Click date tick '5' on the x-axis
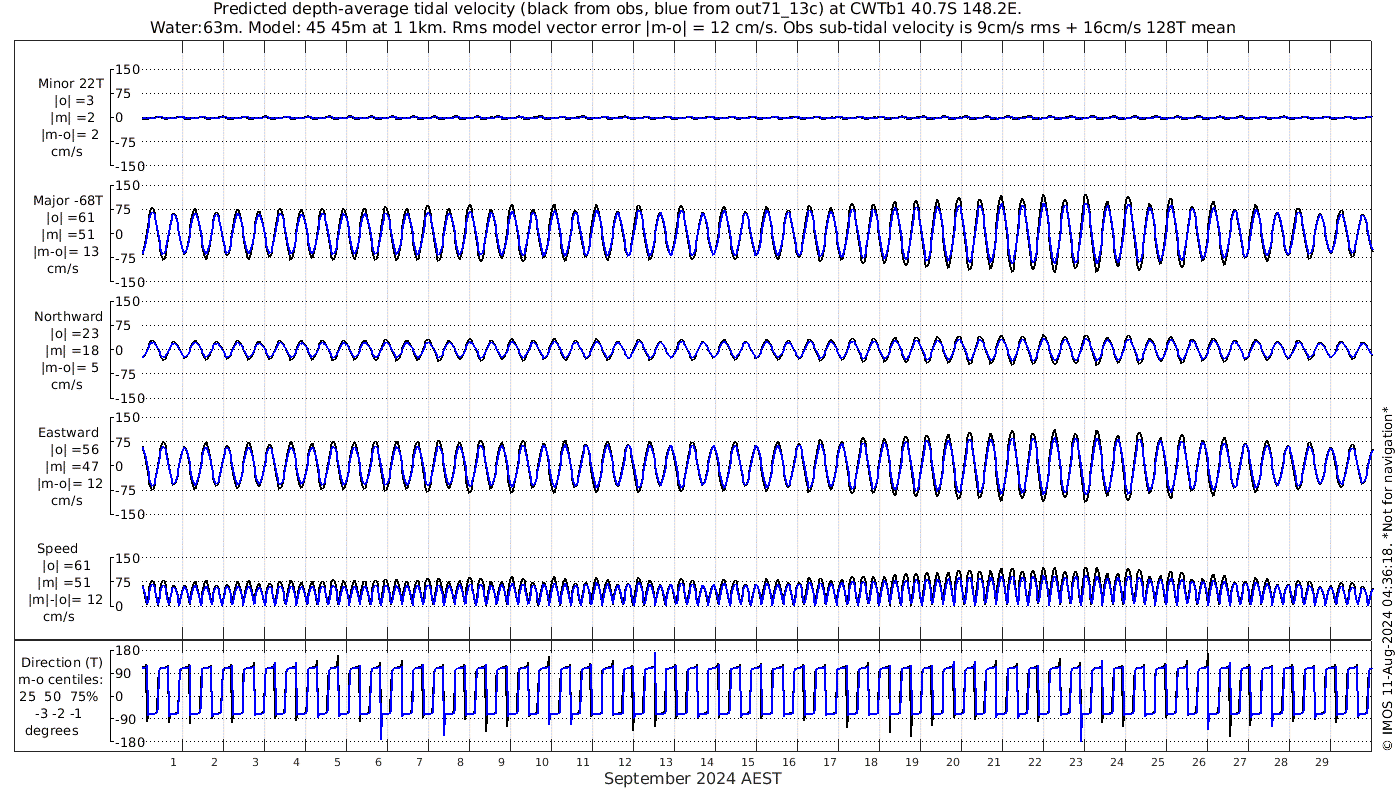Screen dimensions: 1400x800 337,762
